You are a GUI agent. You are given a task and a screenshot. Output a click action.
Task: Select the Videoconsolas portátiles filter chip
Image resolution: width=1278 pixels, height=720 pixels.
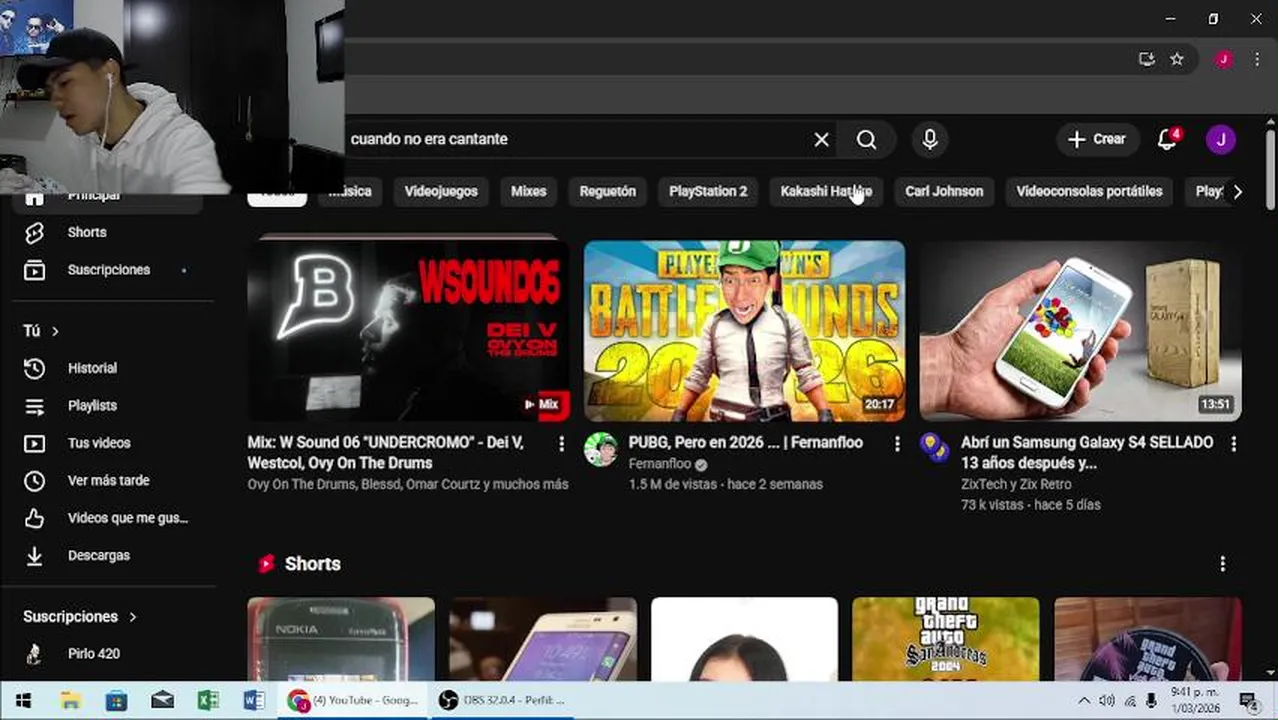[x=1089, y=191]
